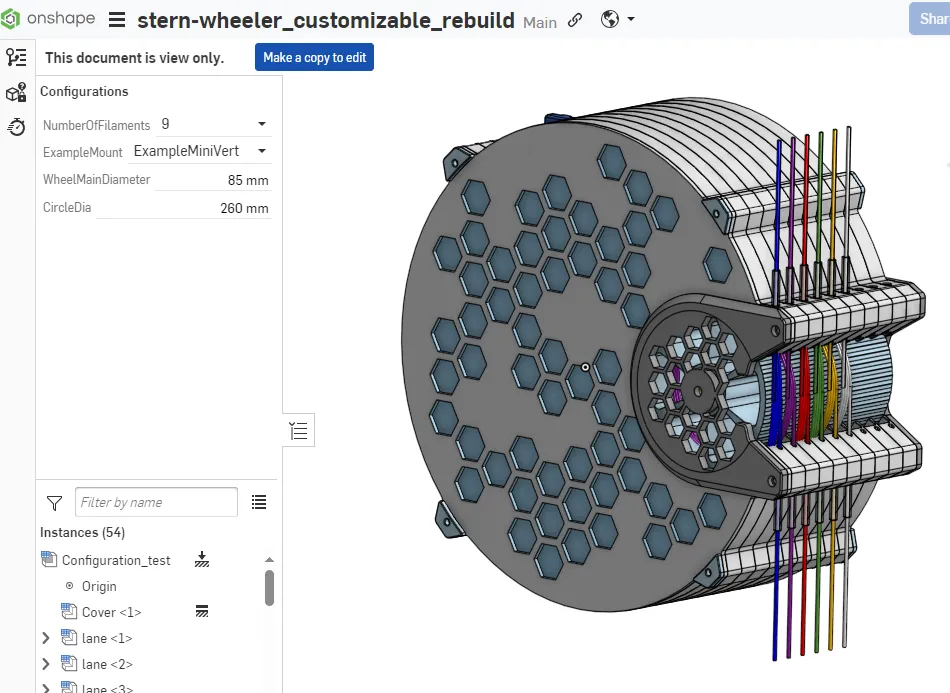Expand the lane <1> tree item

pos(45,638)
